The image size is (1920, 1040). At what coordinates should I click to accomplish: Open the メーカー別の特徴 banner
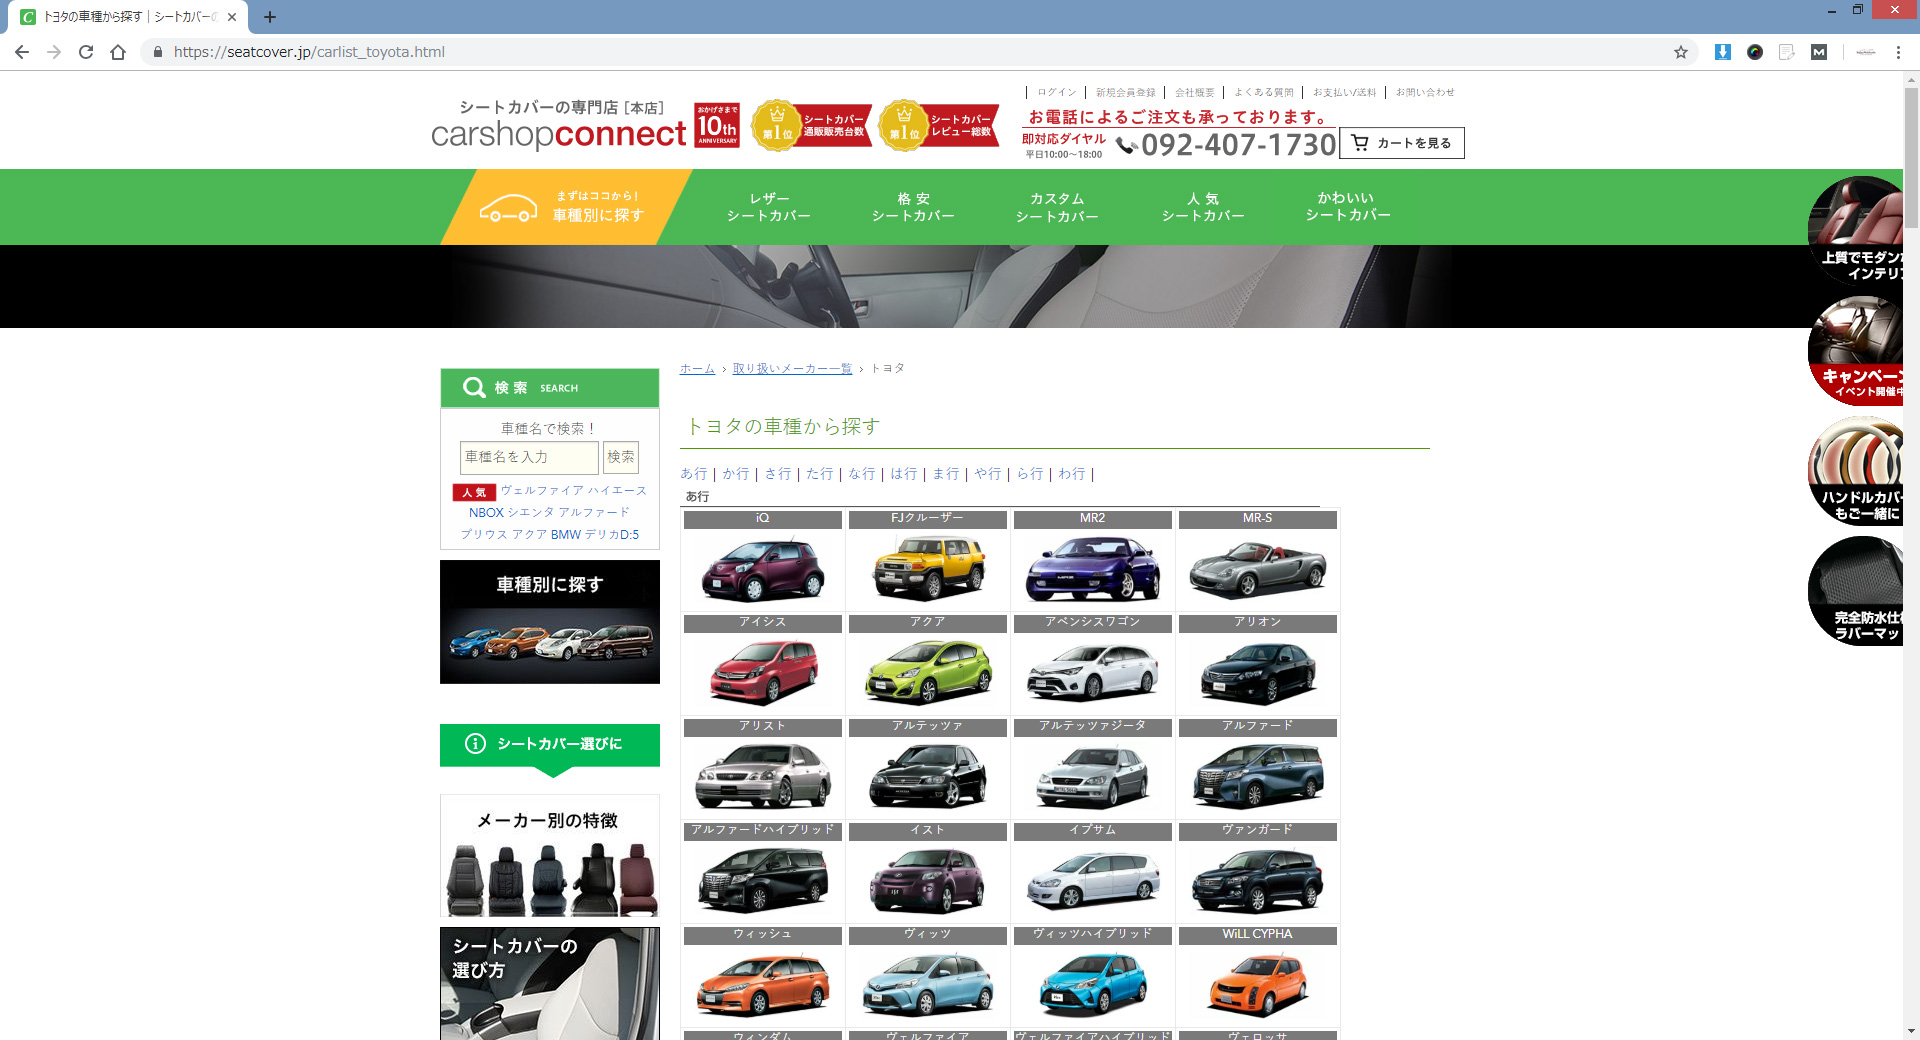click(x=550, y=856)
